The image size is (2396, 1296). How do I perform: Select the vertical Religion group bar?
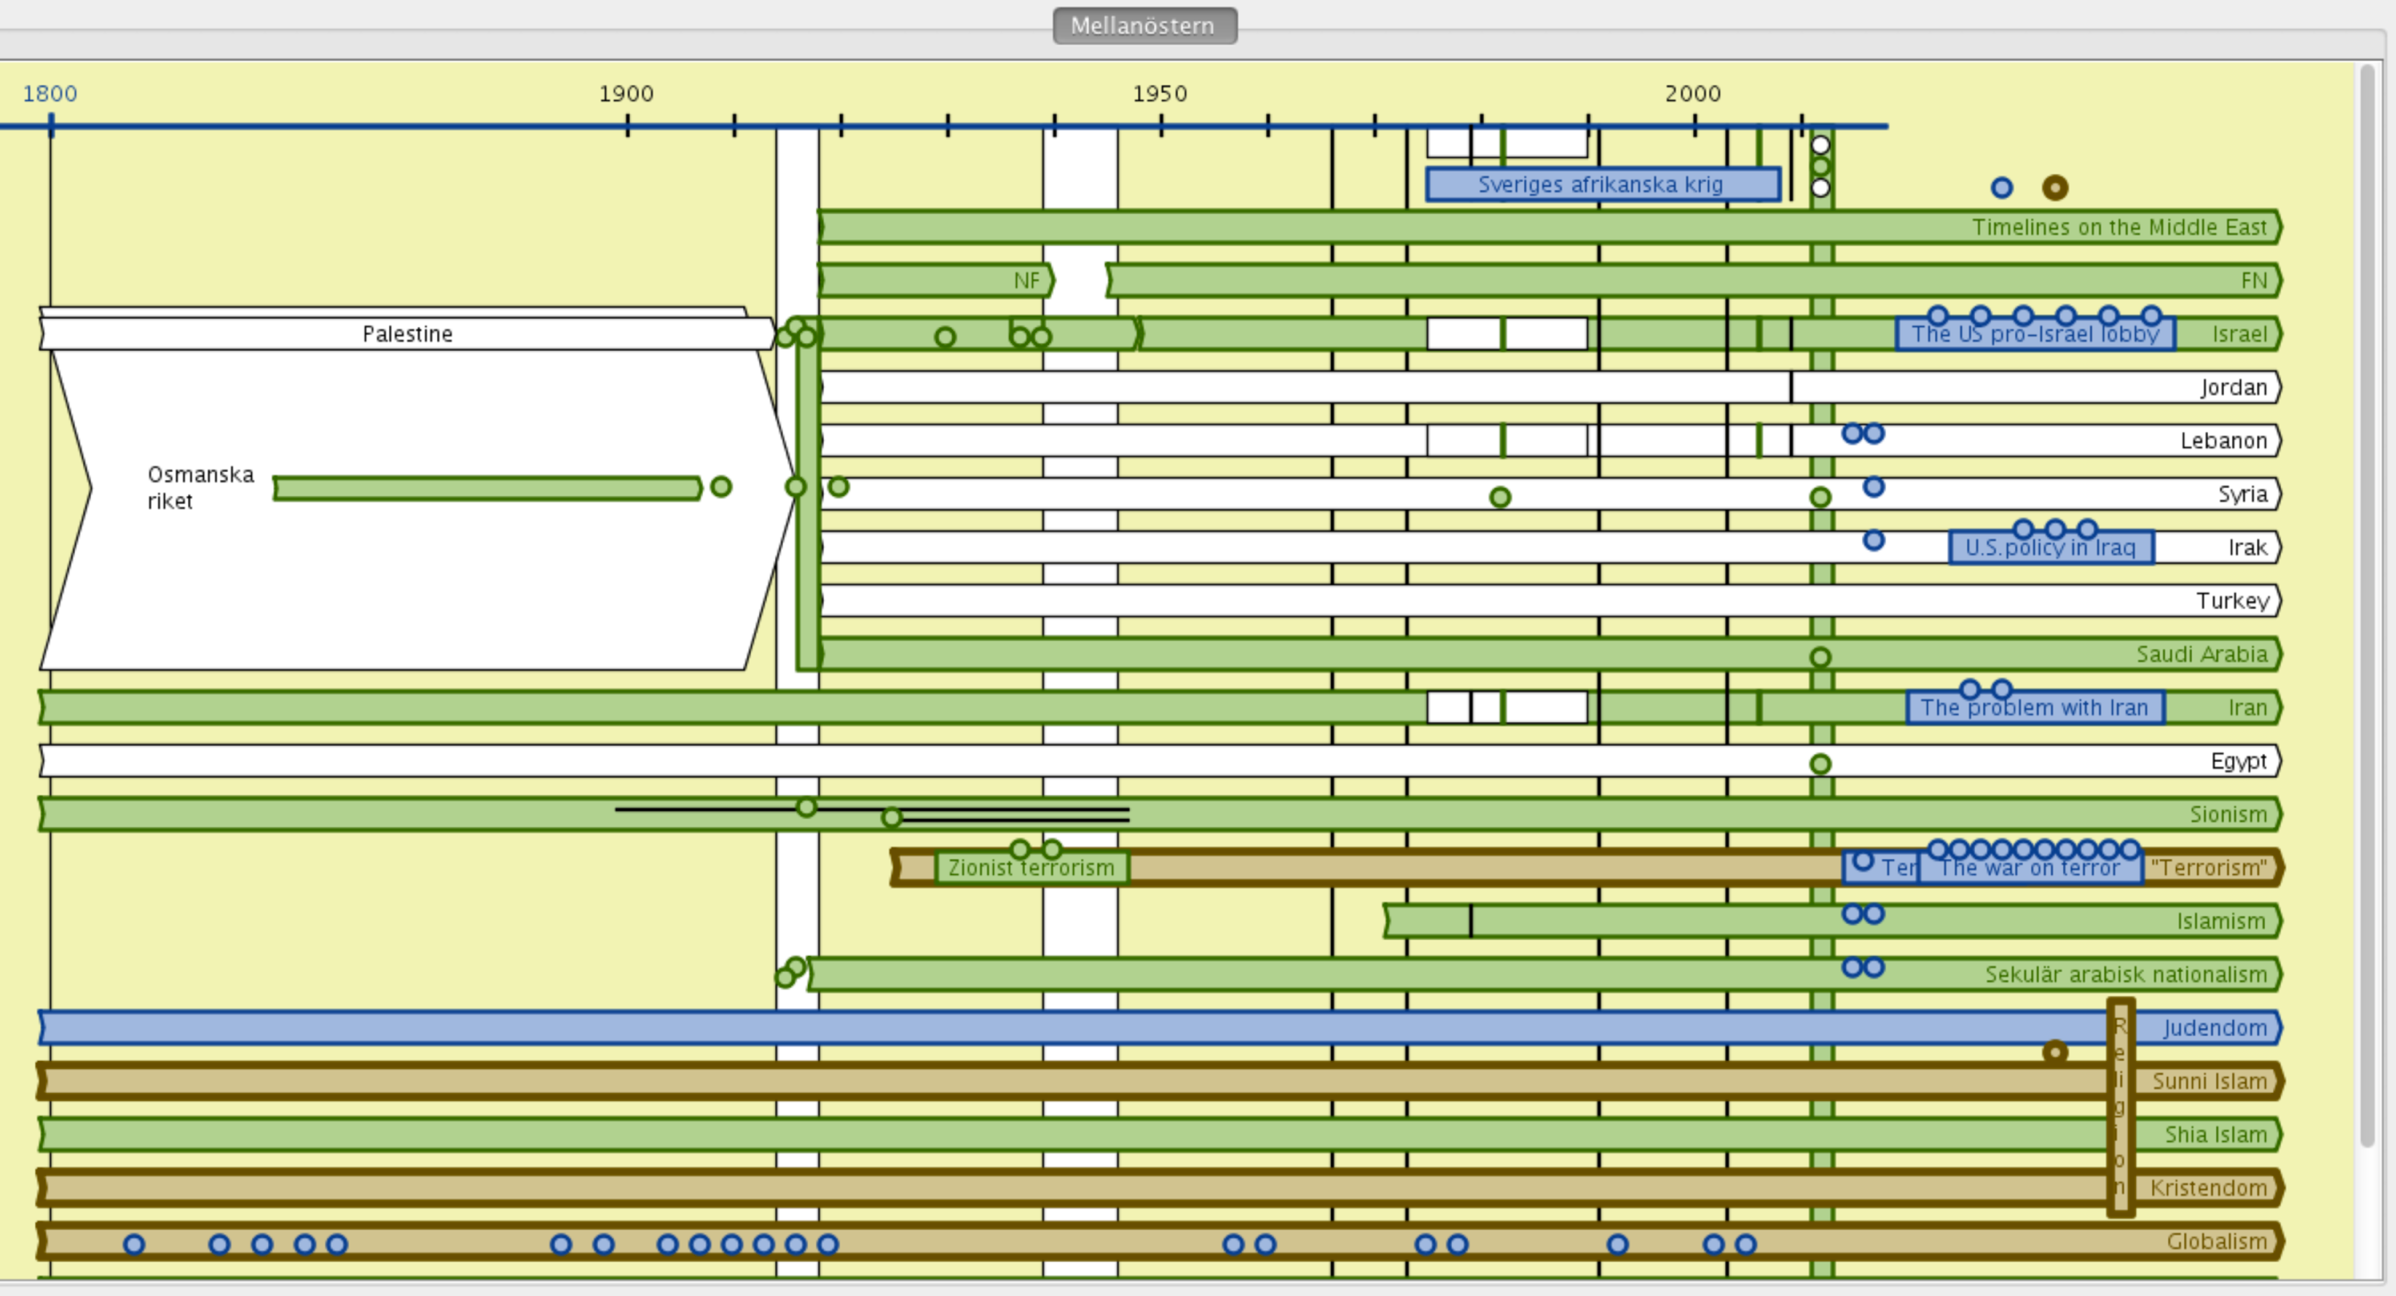pos(2120,1108)
